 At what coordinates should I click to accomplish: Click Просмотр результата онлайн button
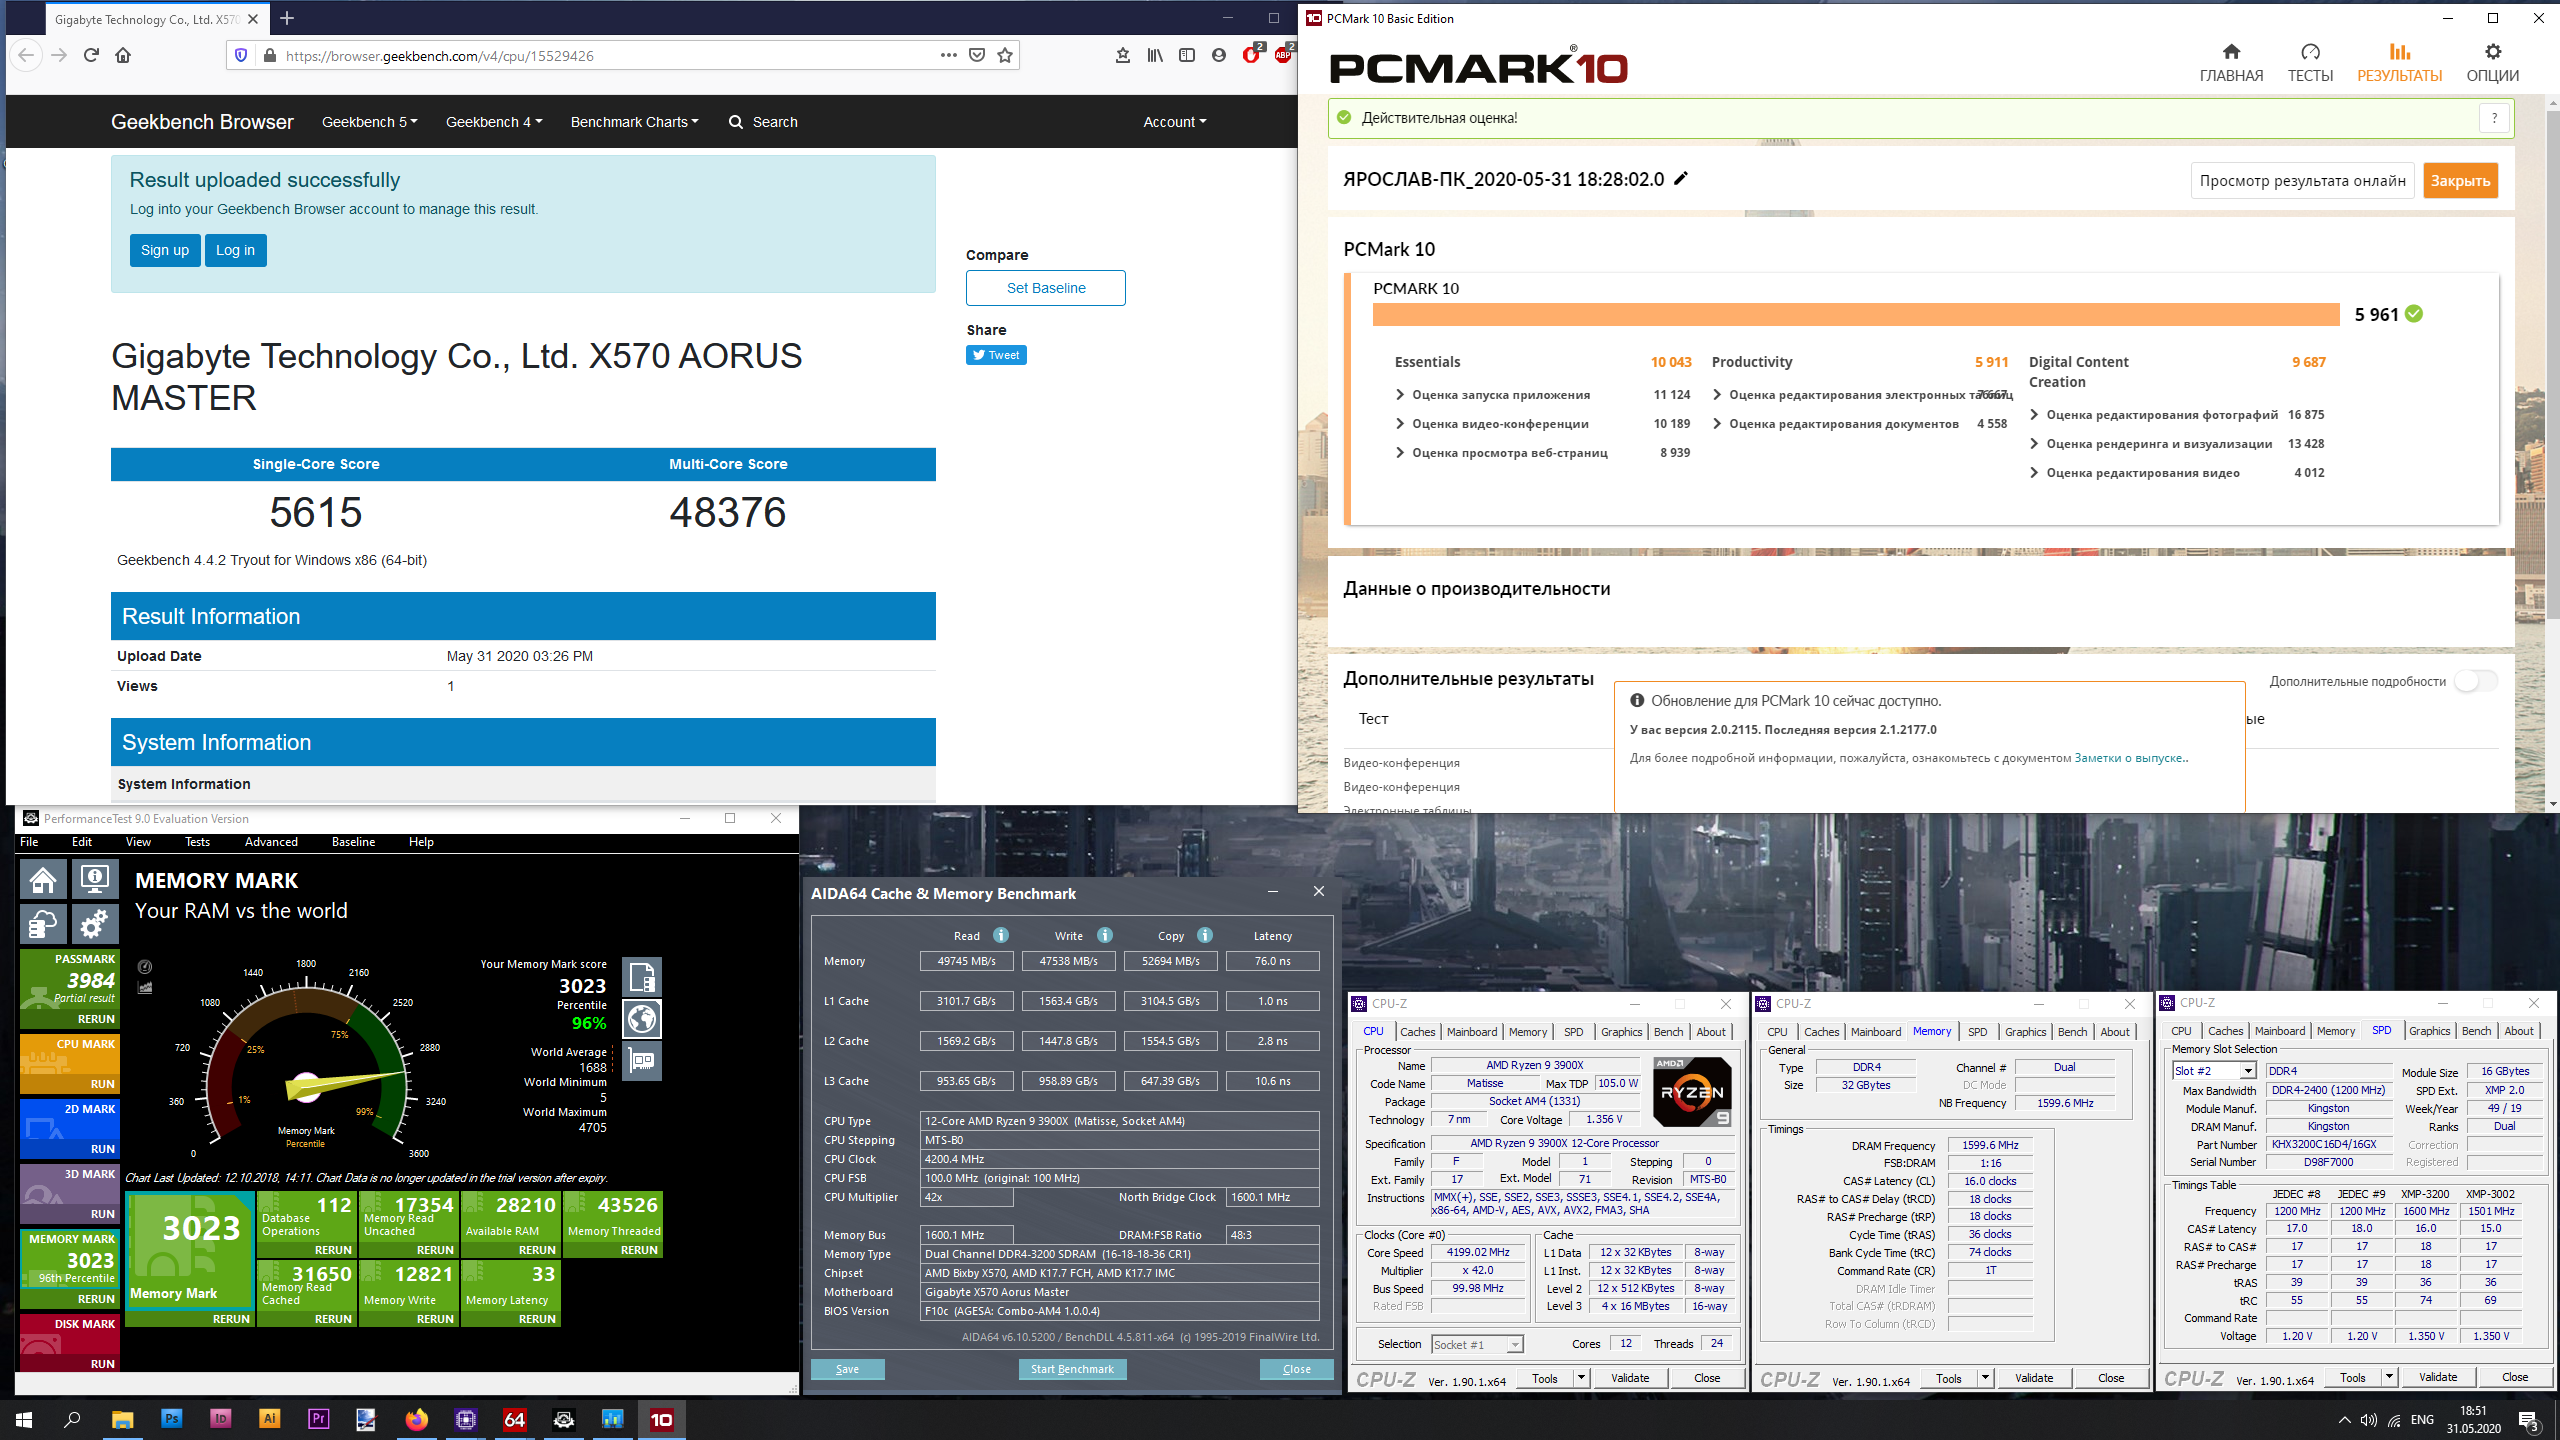tap(2303, 181)
